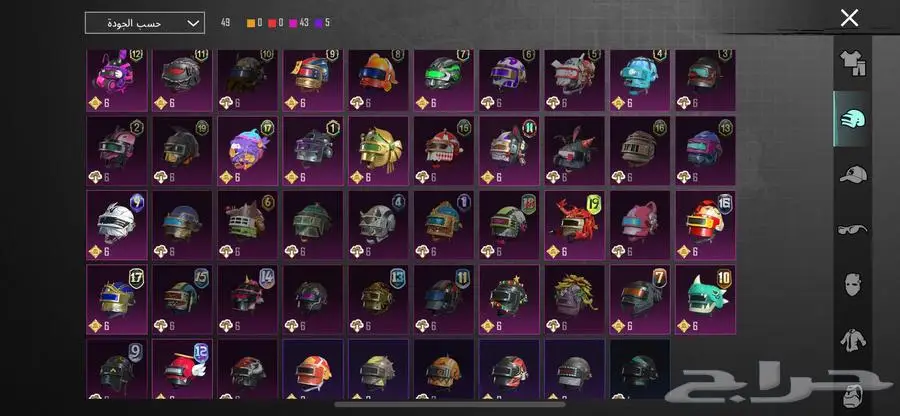Screen dimensions: 900x416
Task: Close the inventory with the X icon
Action: click(849, 18)
